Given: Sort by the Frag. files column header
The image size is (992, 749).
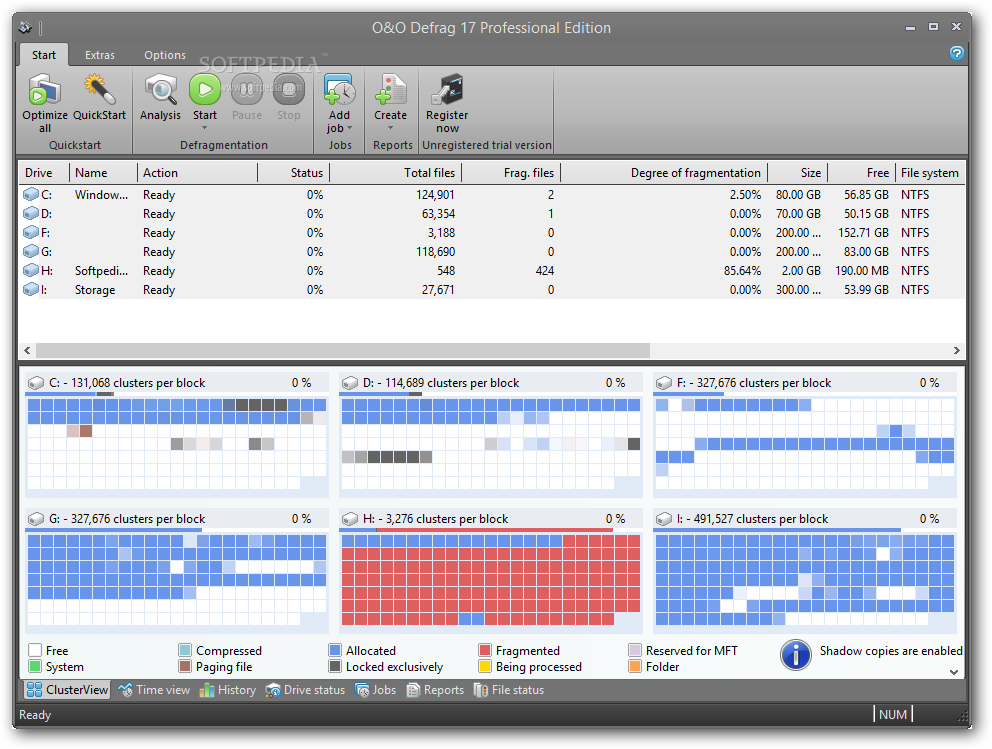Looking at the screenshot, I should (511, 173).
